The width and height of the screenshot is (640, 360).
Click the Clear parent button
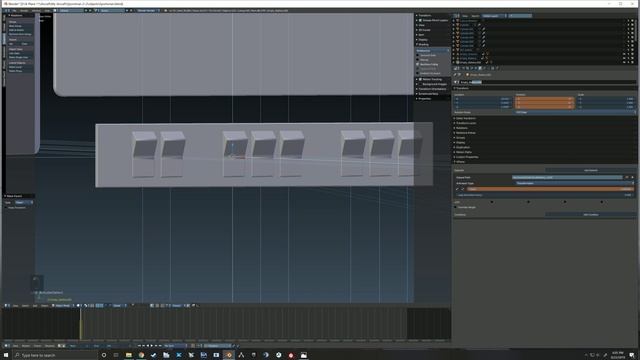tap(26, 44)
